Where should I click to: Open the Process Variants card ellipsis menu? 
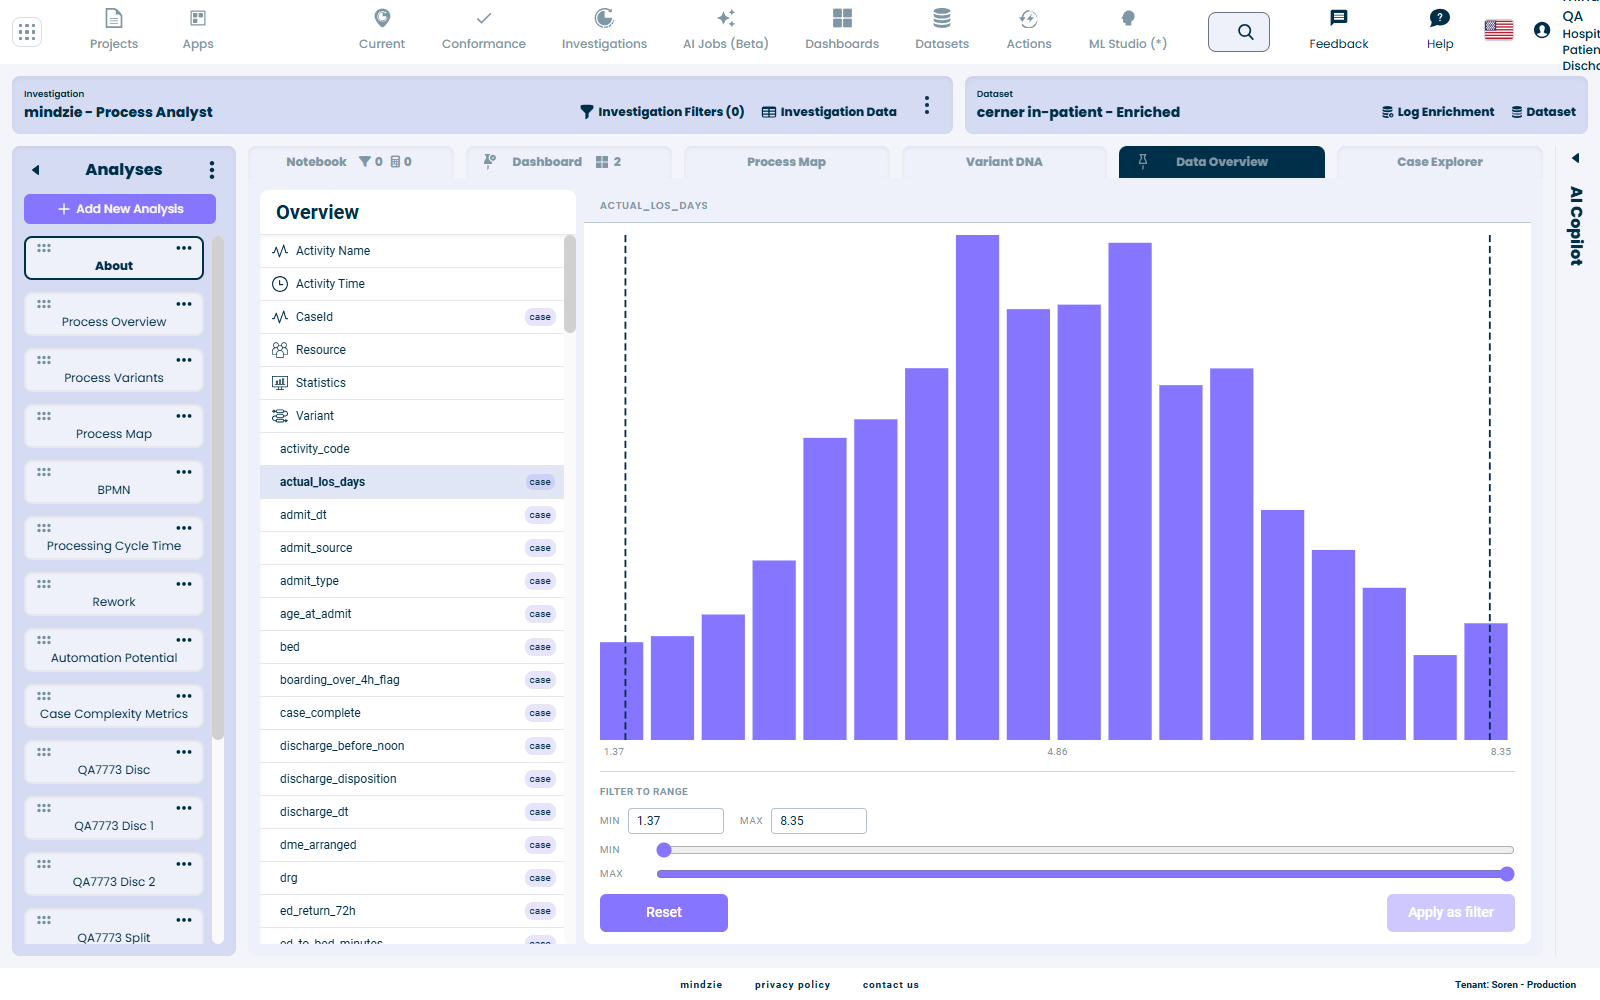[x=184, y=360]
